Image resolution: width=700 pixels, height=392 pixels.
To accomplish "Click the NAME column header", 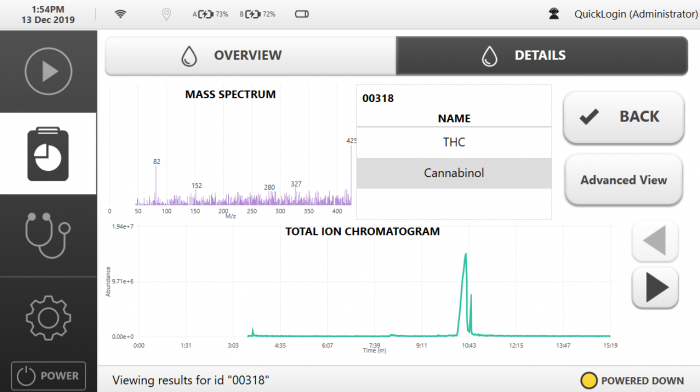I will (454, 118).
